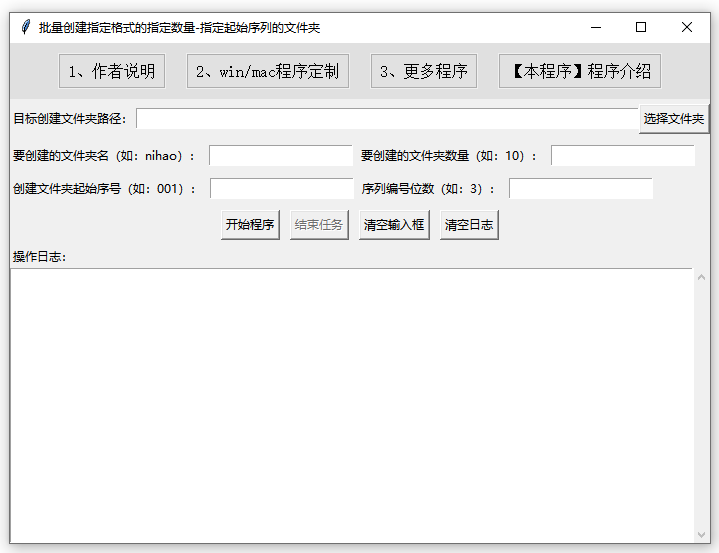Click the feather app icon in title bar
The width and height of the screenshot is (719, 553).
[26, 27]
